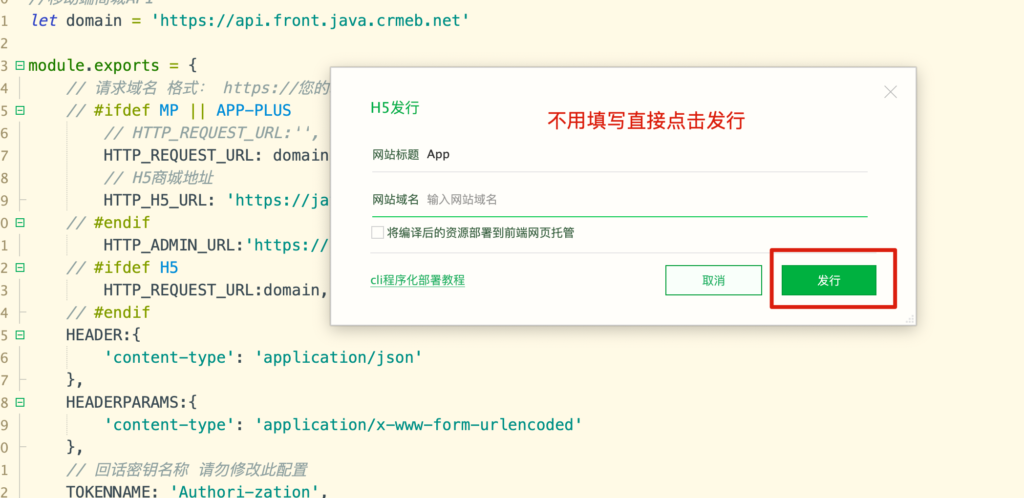Click the 发行 publish button

click(x=829, y=280)
